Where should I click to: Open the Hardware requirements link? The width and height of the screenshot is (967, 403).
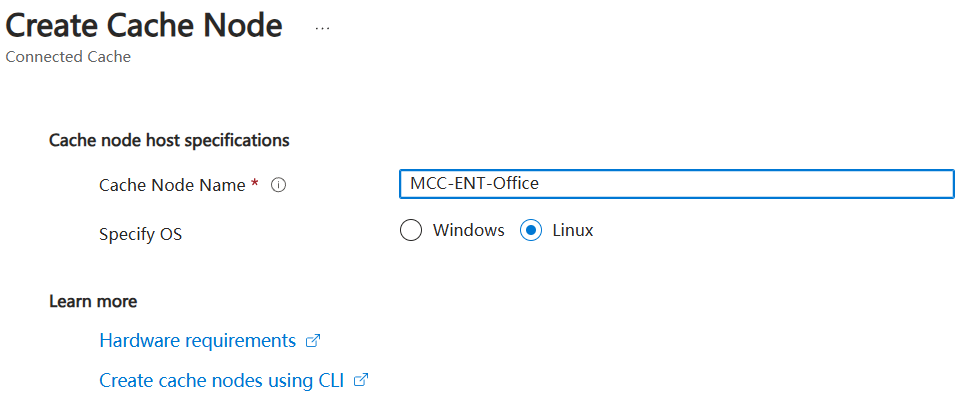coord(198,341)
